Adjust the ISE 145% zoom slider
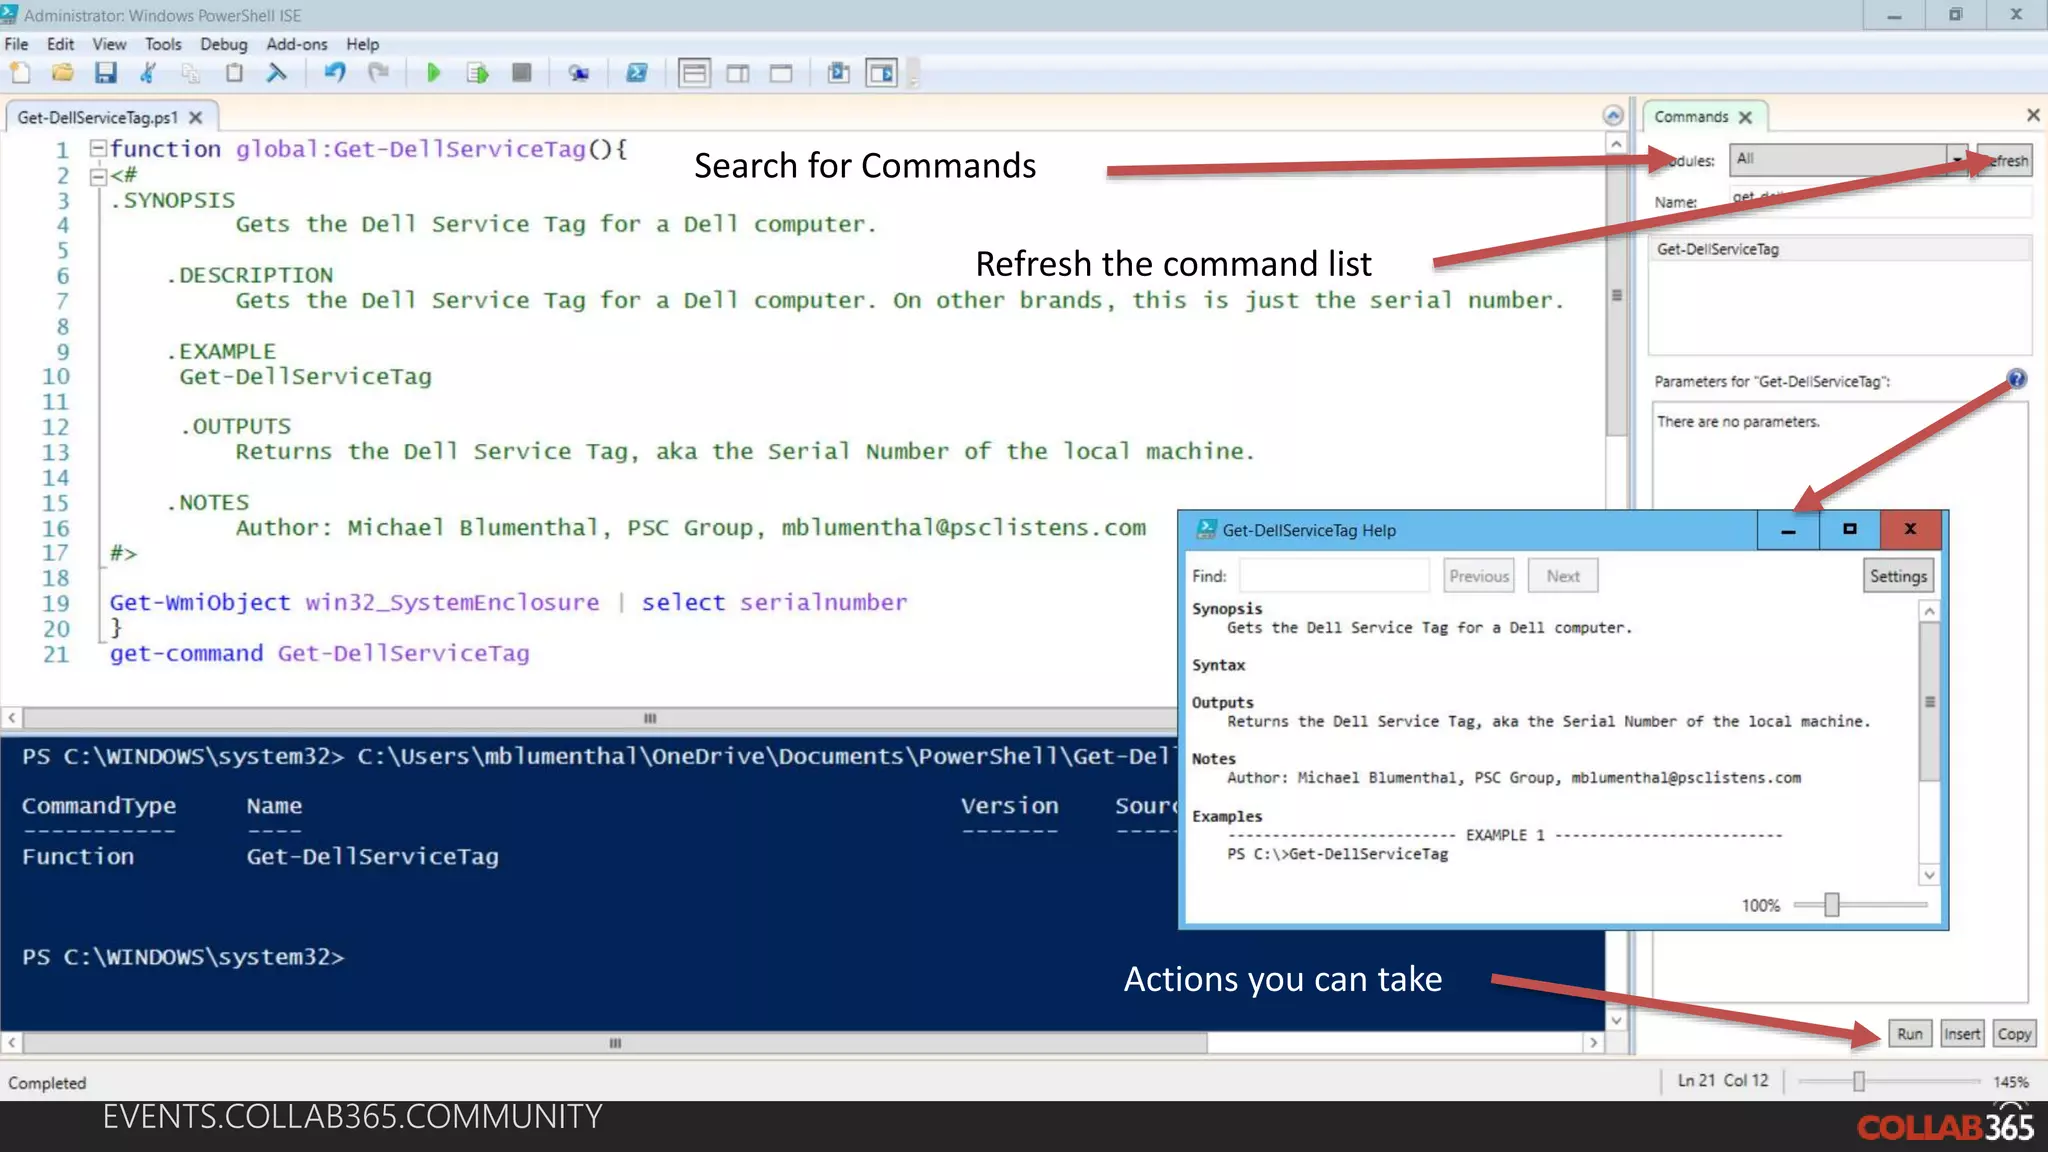This screenshot has width=2048, height=1152. pyautogui.click(x=1858, y=1081)
